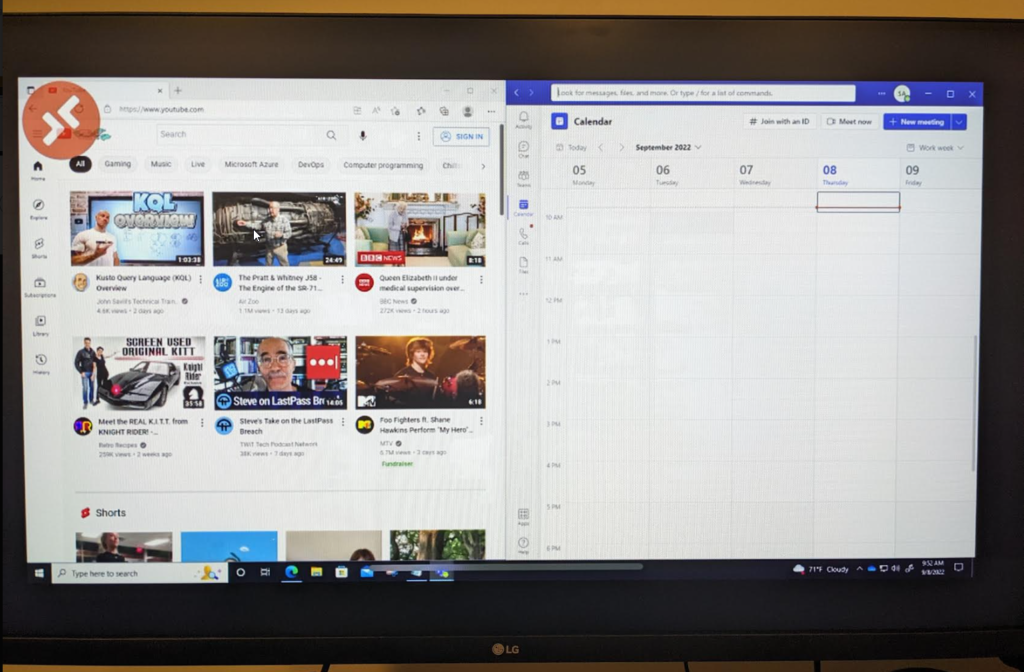Open Files in the Teams sidebar
Viewport: 1024px width, 672px height.
(x=523, y=263)
